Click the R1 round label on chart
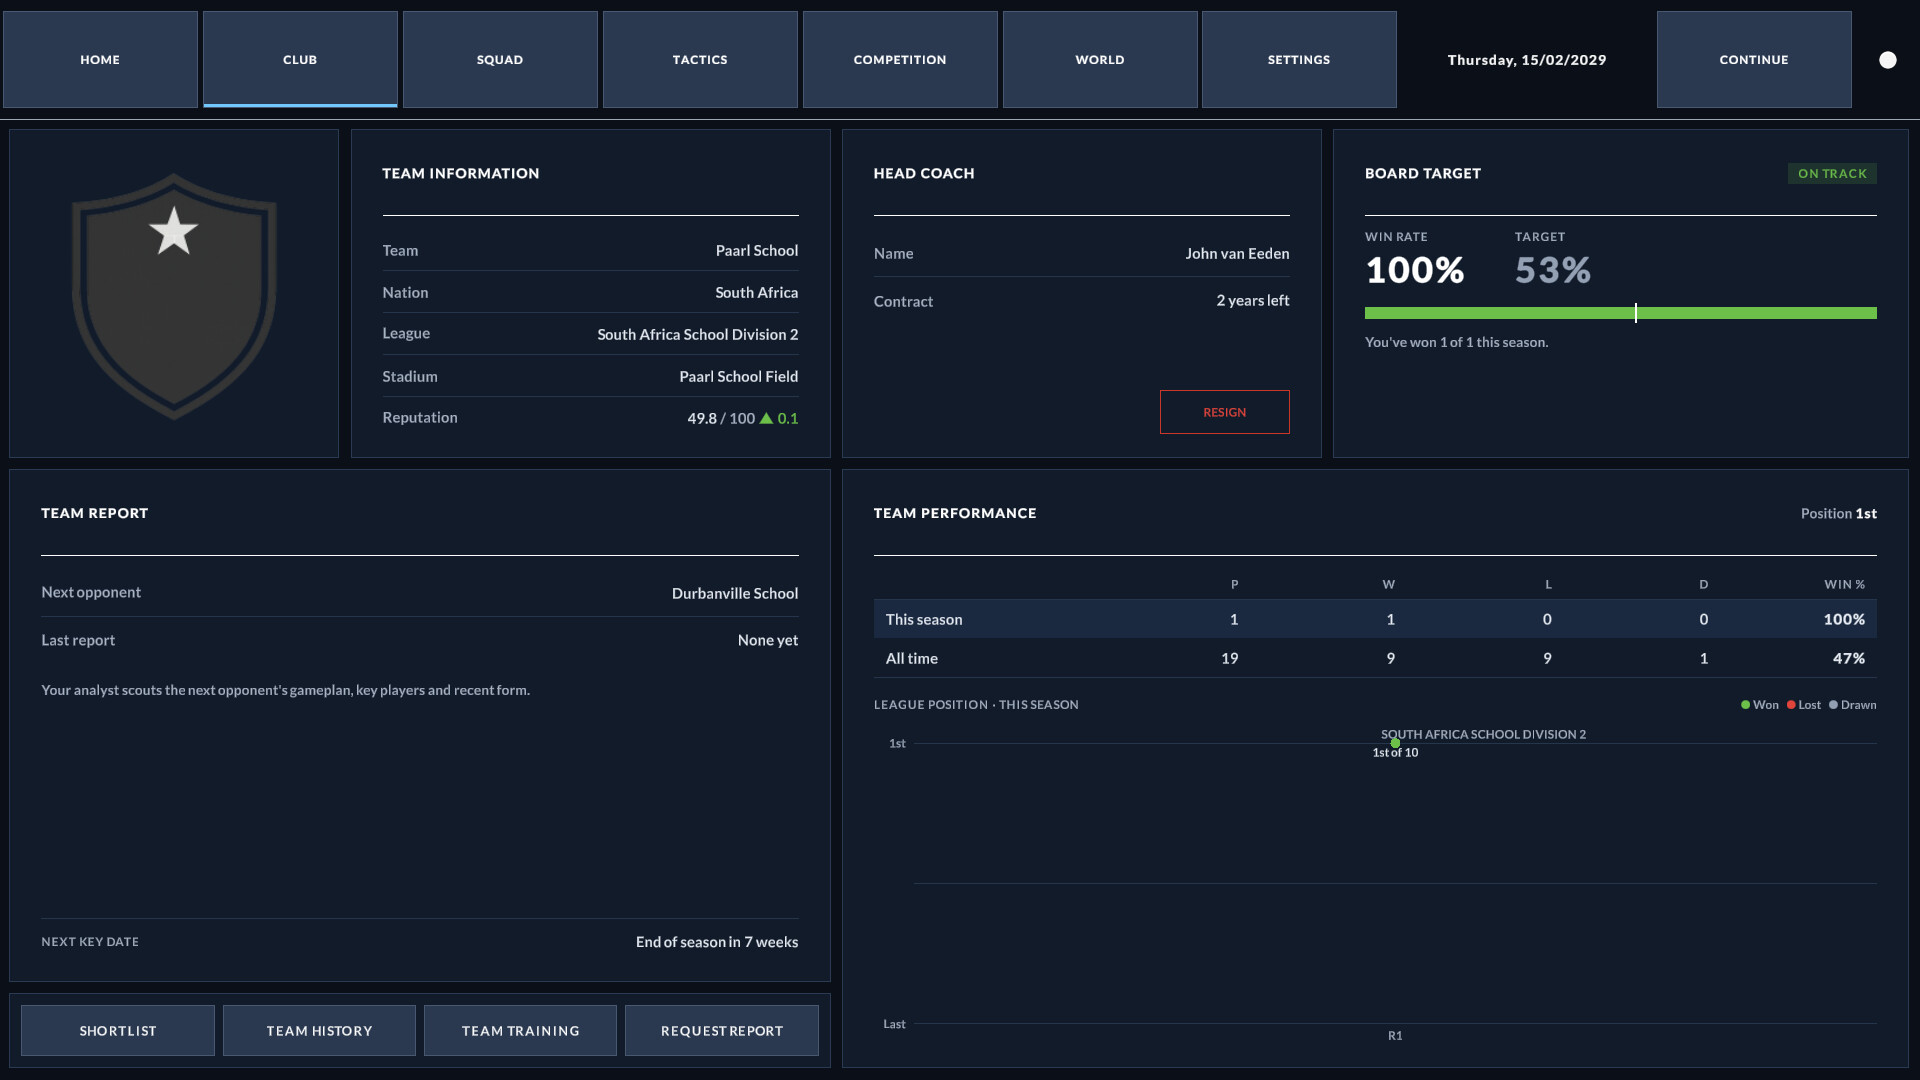Image resolution: width=1920 pixels, height=1080 pixels. tap(1395, 1036)
